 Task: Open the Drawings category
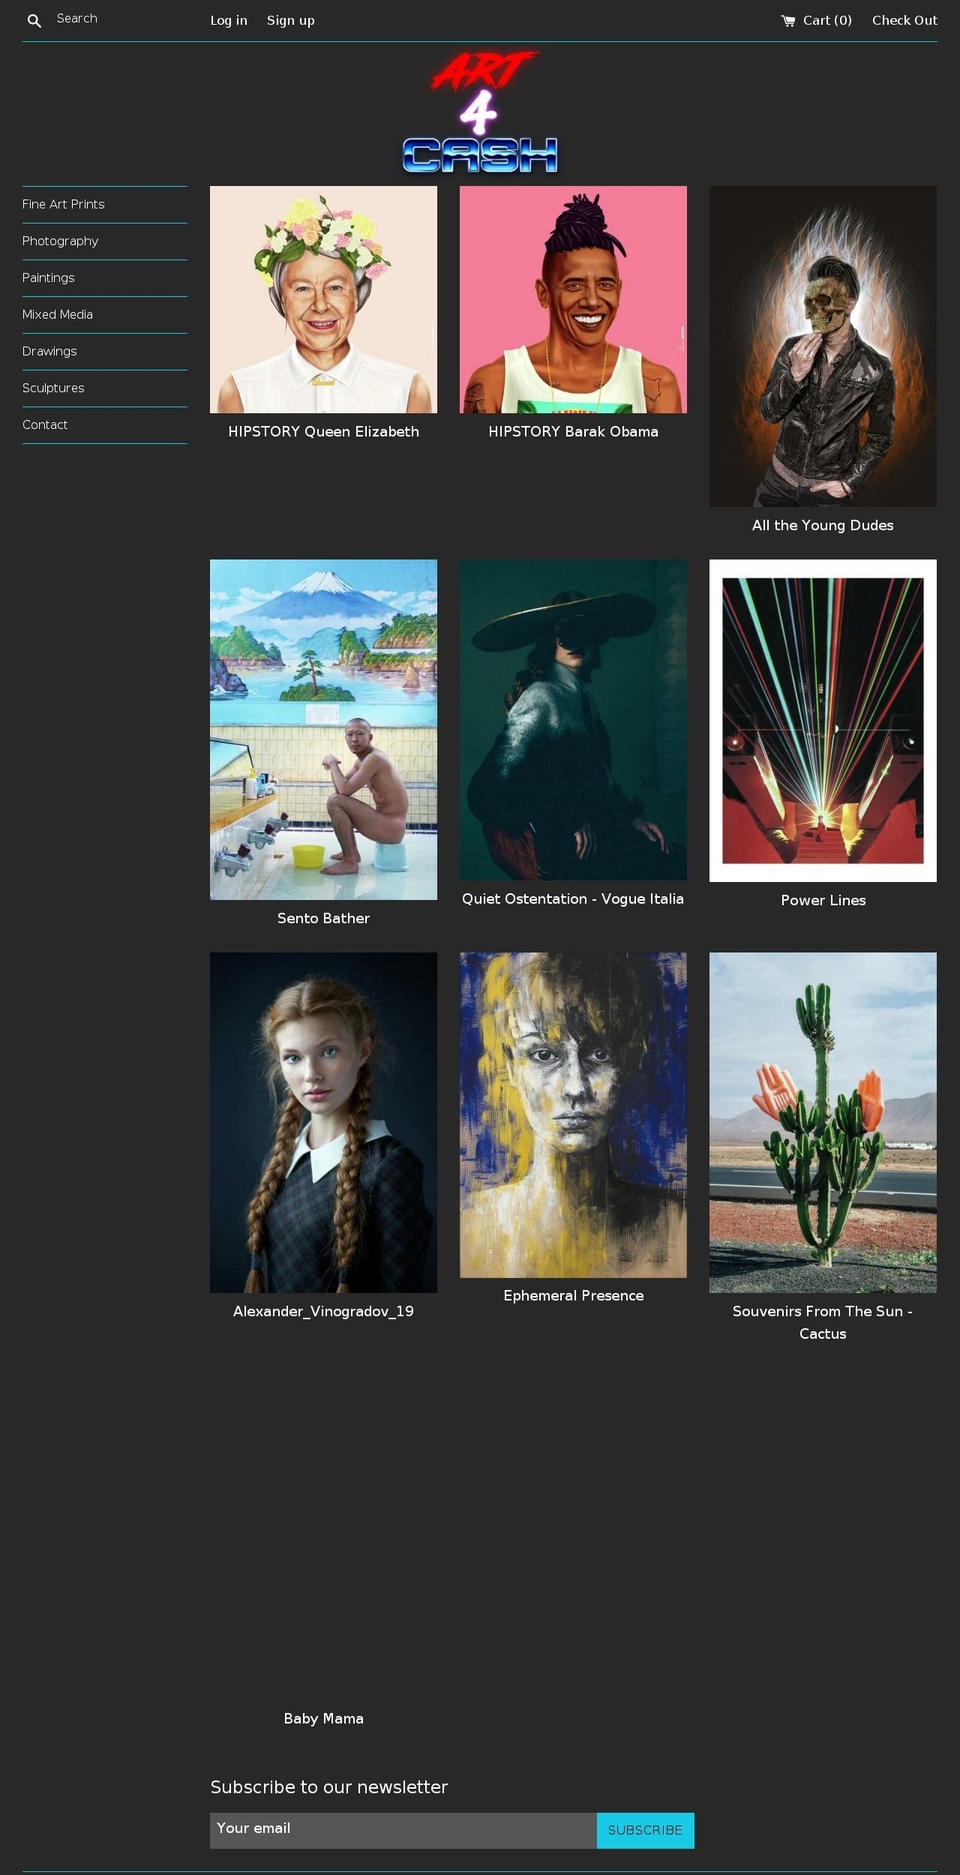coord(49,351)
